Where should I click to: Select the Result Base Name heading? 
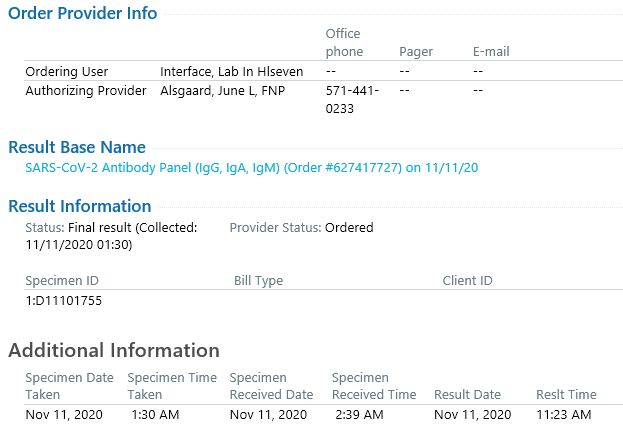pyautogui.click(x=77, y=147)
